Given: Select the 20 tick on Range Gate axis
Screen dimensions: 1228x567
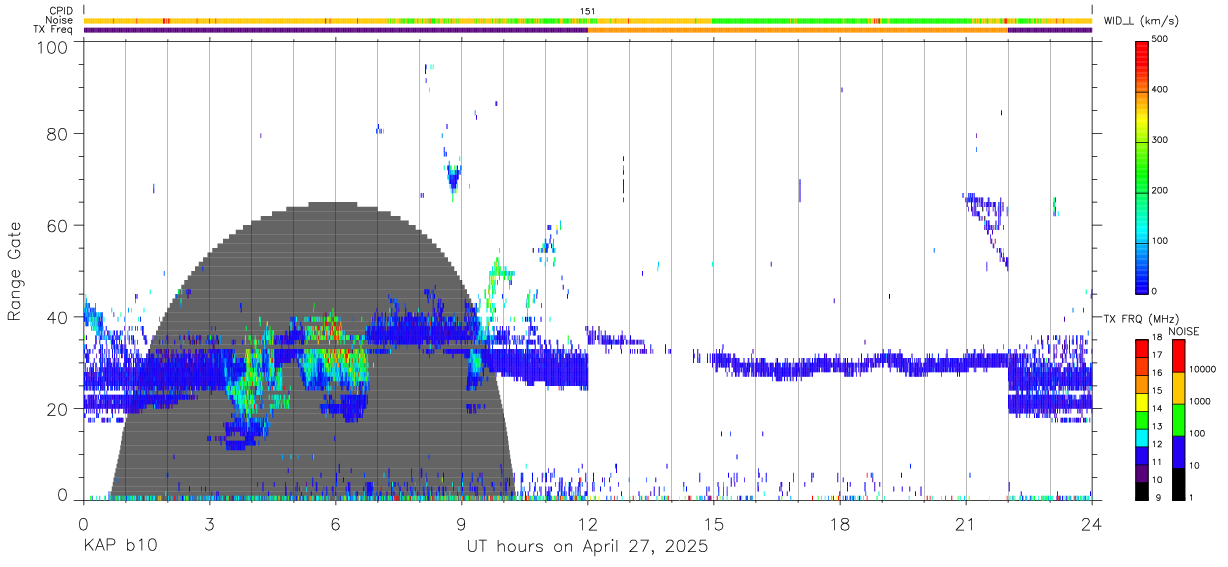Looking at the screenshot, I should [58, 409].
